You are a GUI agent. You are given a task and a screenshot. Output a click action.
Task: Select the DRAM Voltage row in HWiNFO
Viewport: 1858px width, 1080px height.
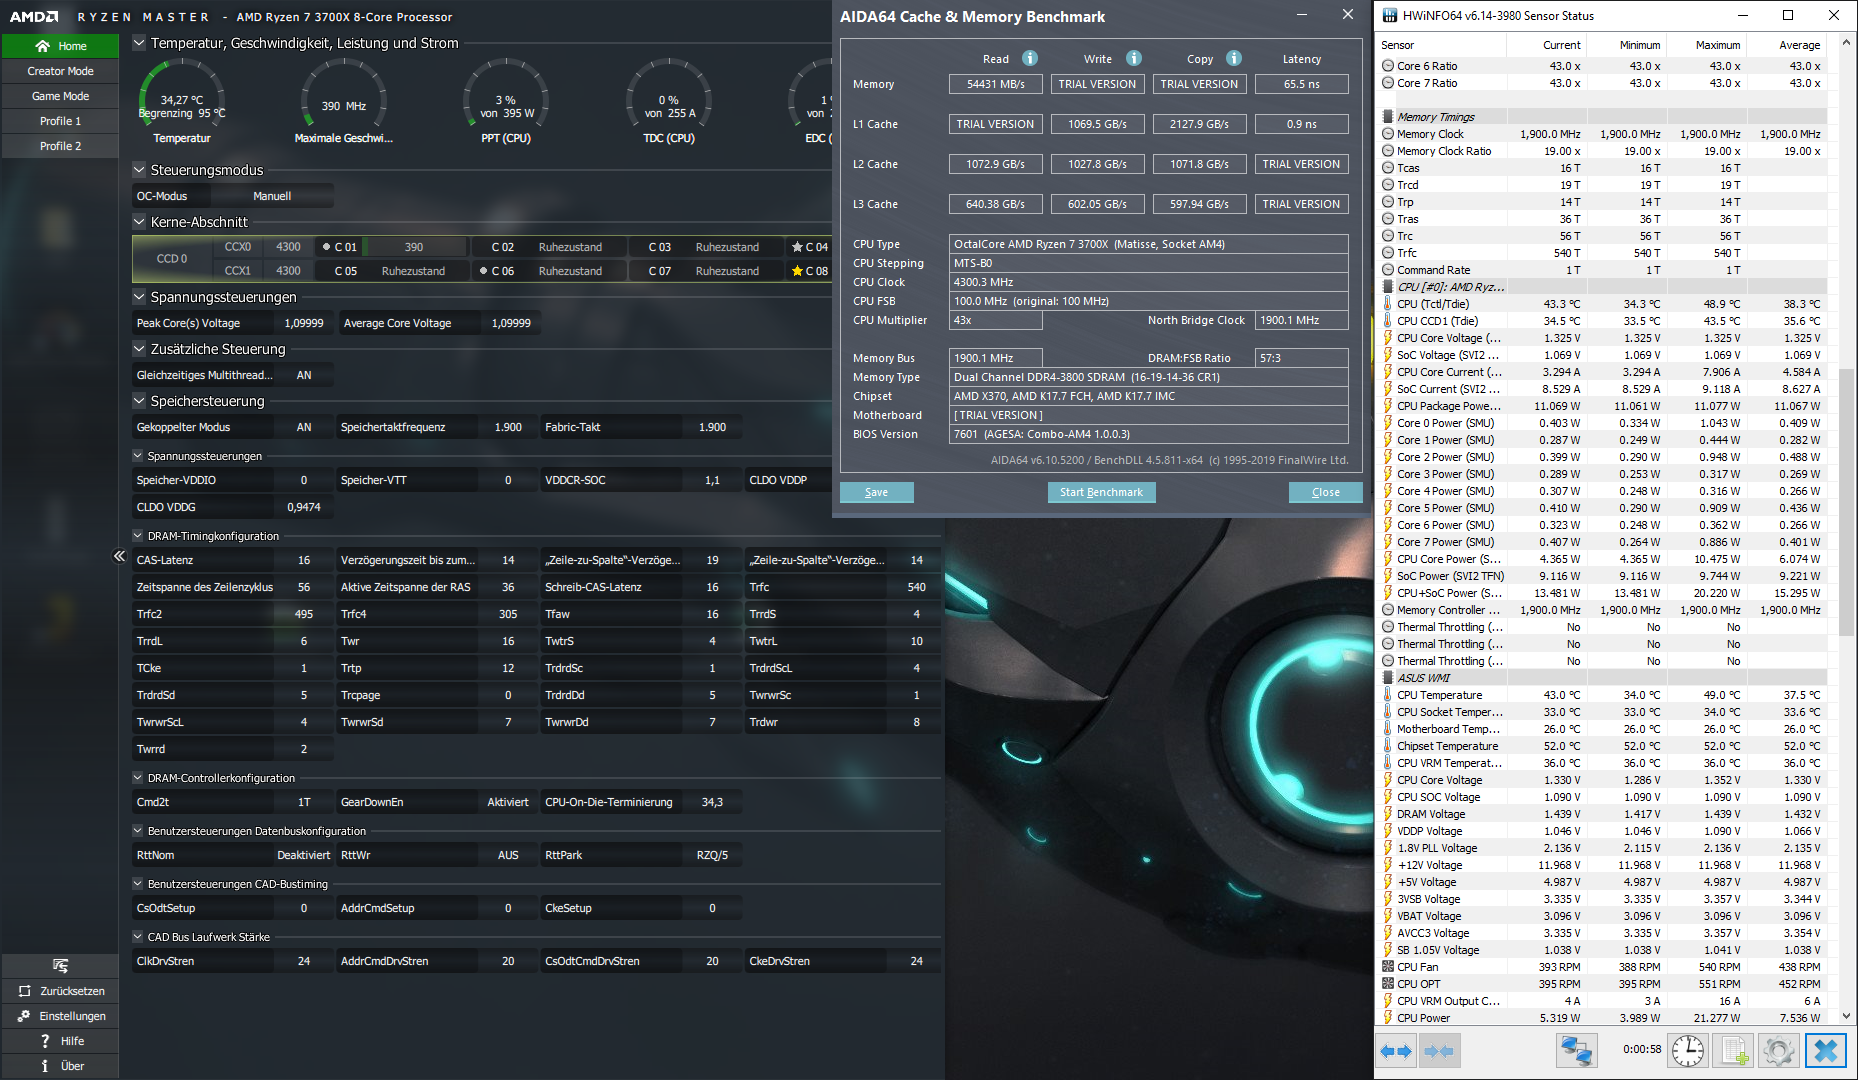click(1603, 814)
